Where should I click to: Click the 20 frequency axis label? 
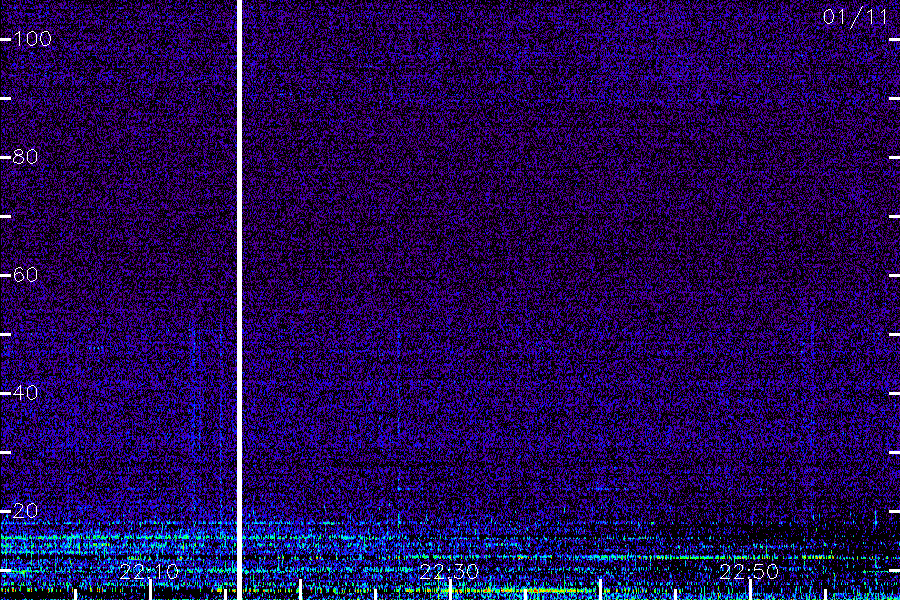[25, 510]
